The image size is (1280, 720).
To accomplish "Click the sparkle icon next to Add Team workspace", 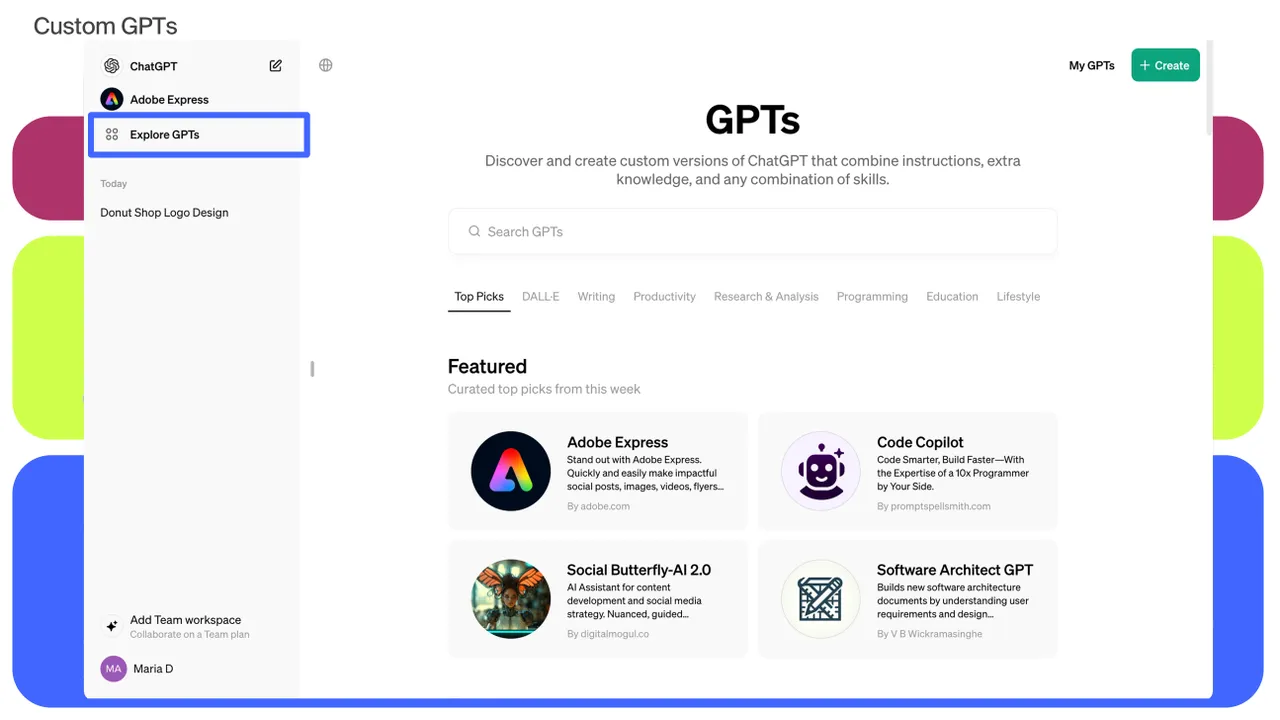I will click(x=112, y=626).
